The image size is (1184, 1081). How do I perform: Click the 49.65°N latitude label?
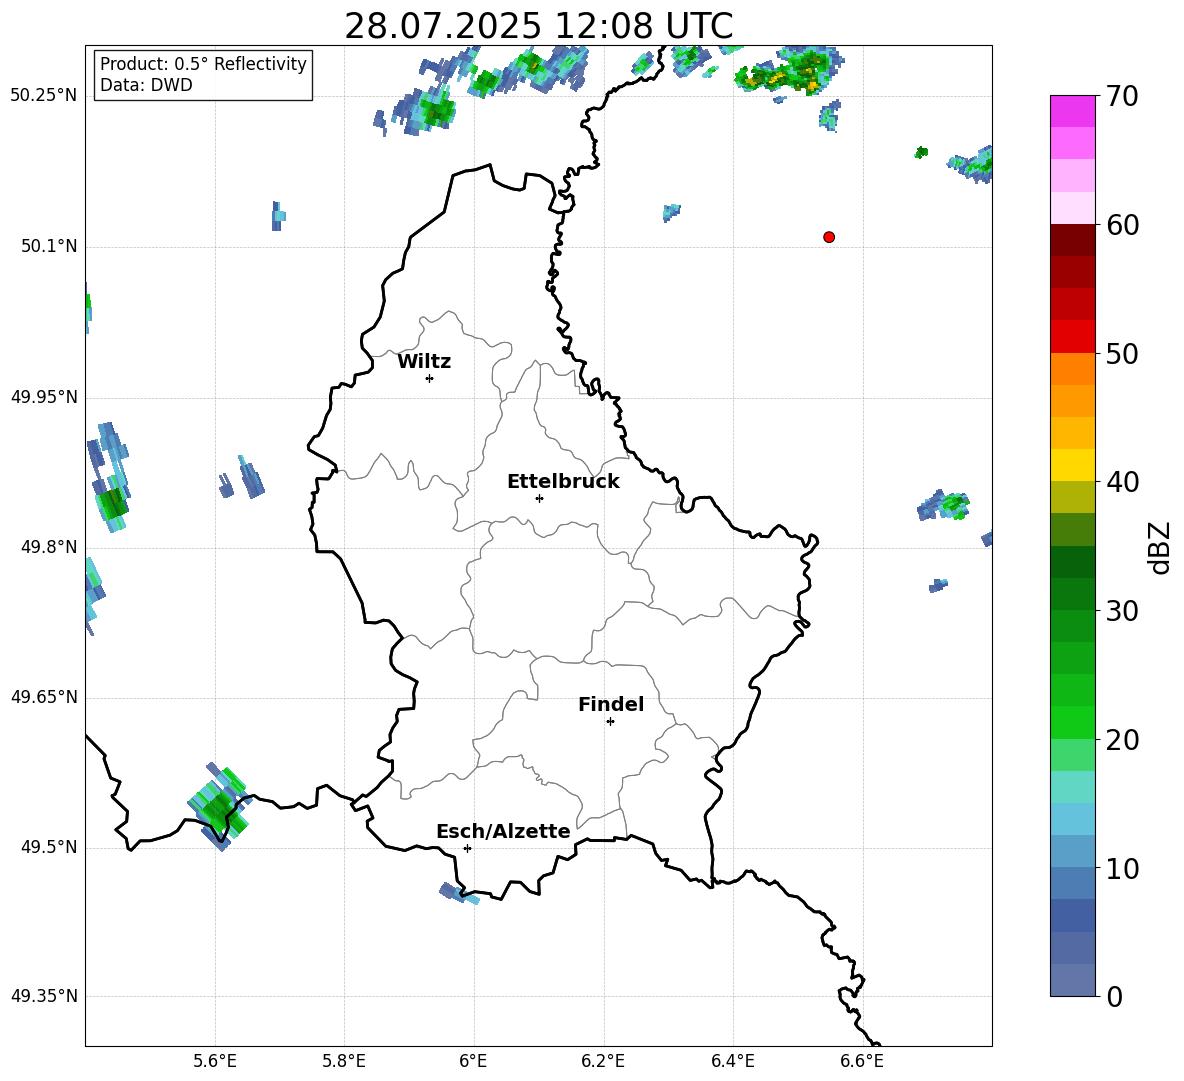pyautogui.click(x=44, y=697)
